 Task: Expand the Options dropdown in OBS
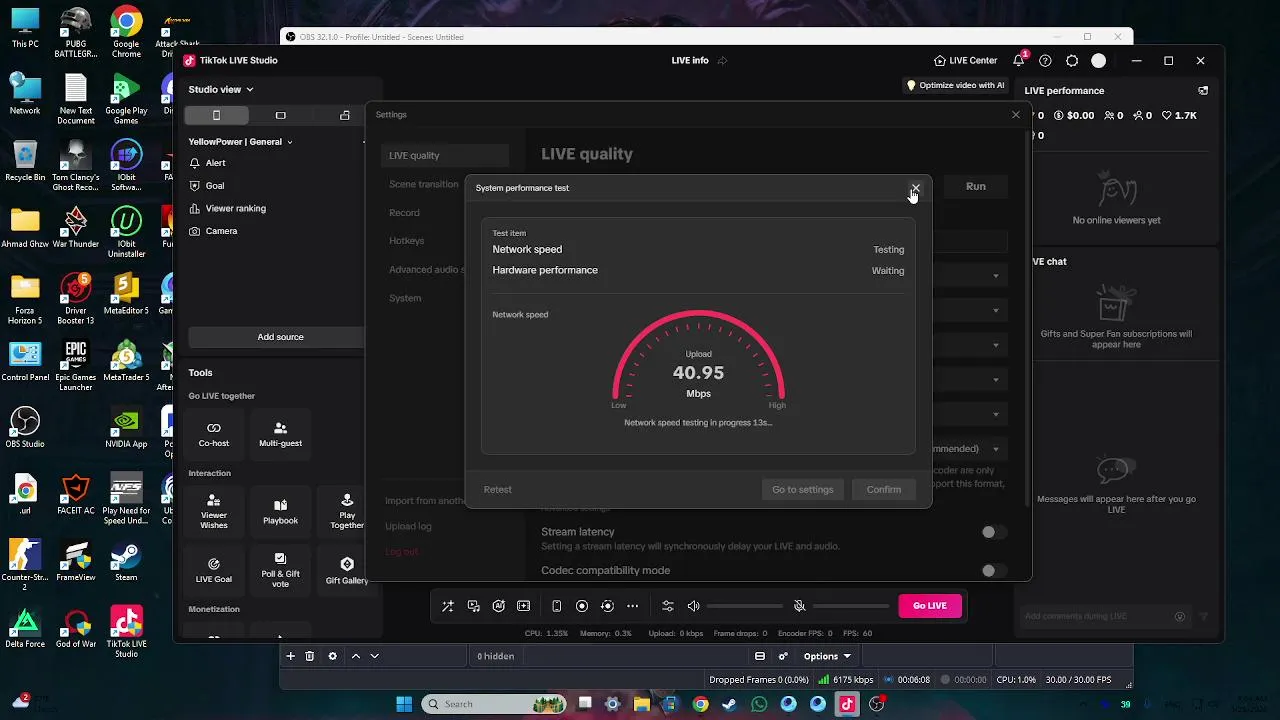pyautogui.click(x=827, y=656)
